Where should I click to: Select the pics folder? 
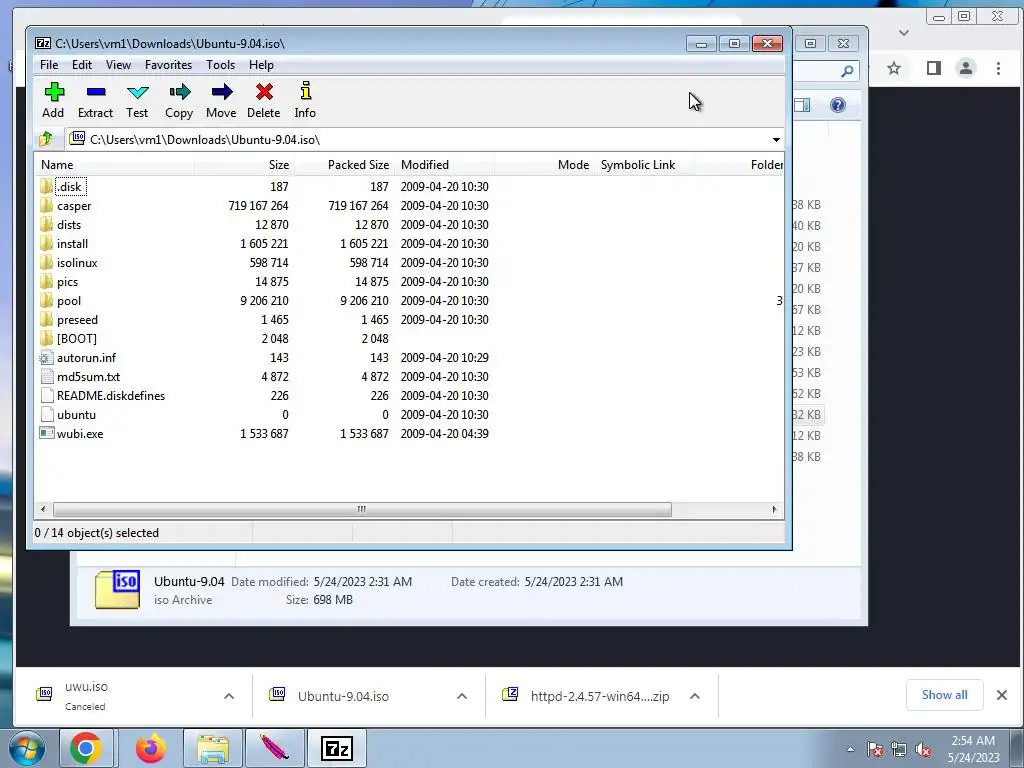67,281
